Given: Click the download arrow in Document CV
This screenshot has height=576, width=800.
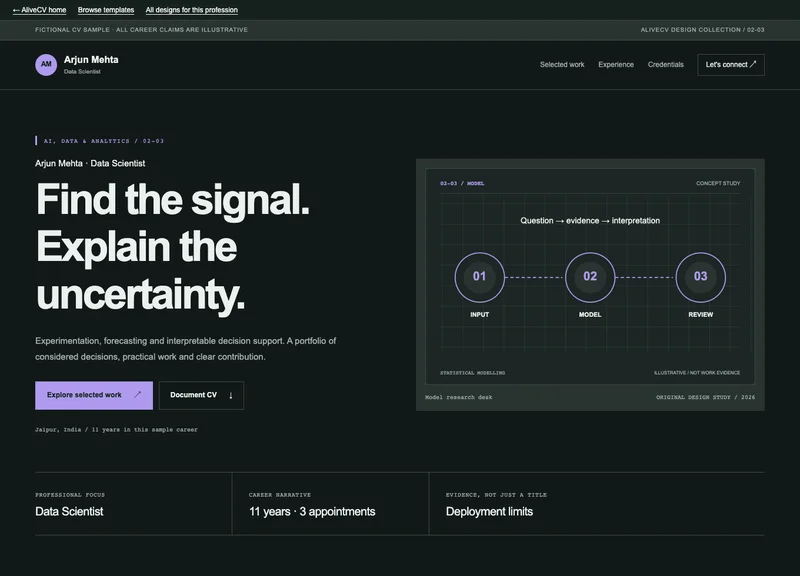Looking at the screenshot, I should click(231, 395).
